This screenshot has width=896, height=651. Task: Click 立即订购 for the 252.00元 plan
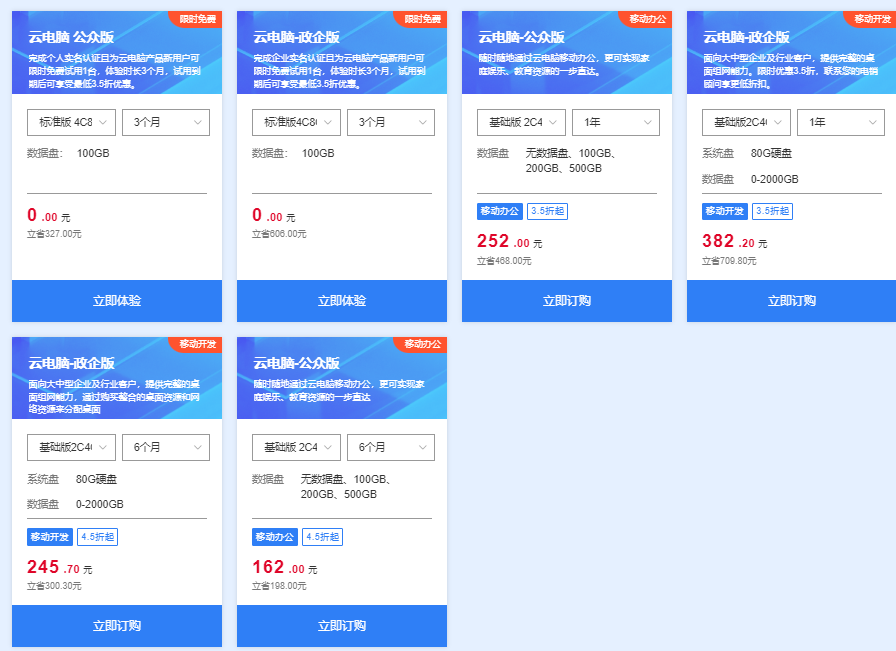pos(567,301)
